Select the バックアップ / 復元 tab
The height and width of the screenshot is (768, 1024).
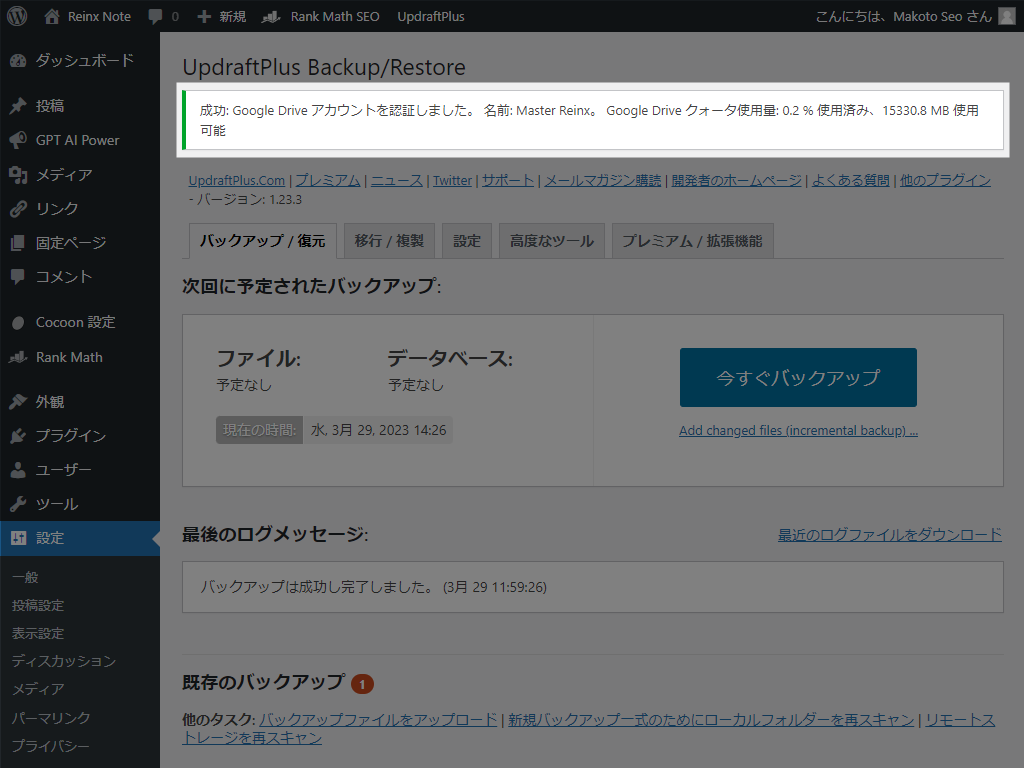(263, 241)
